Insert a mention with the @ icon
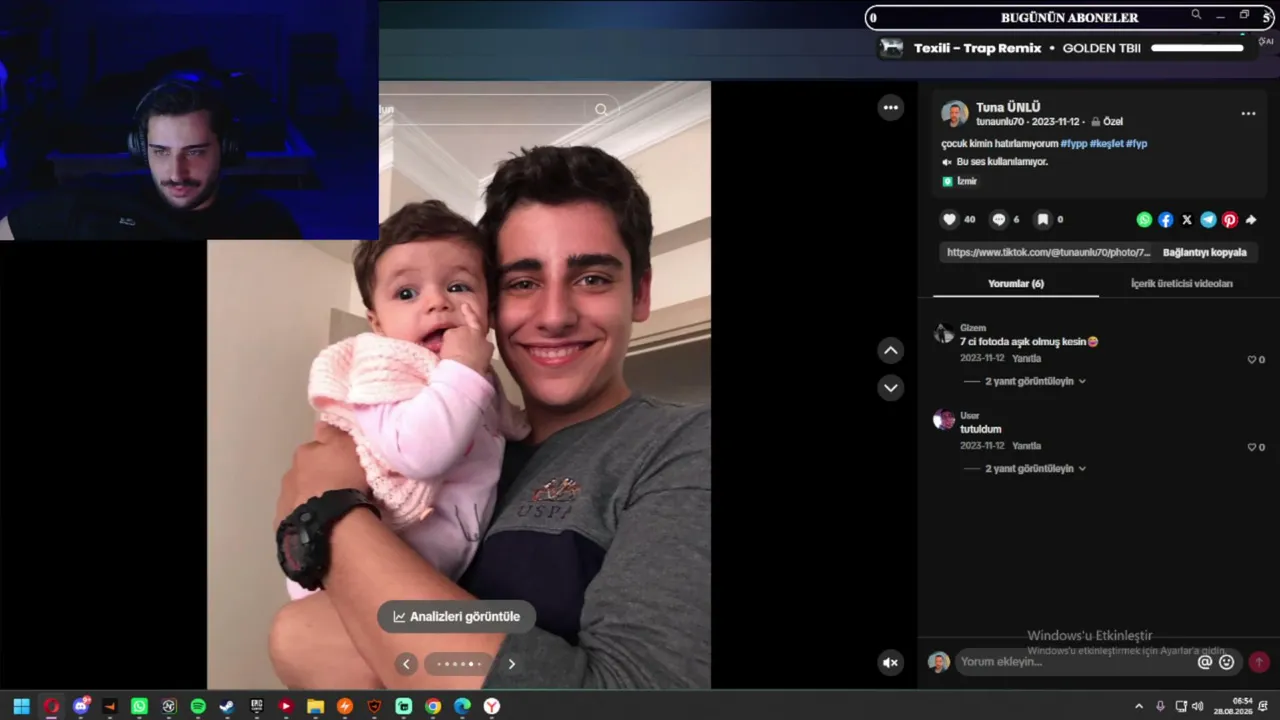 [x=1205, y=662]
